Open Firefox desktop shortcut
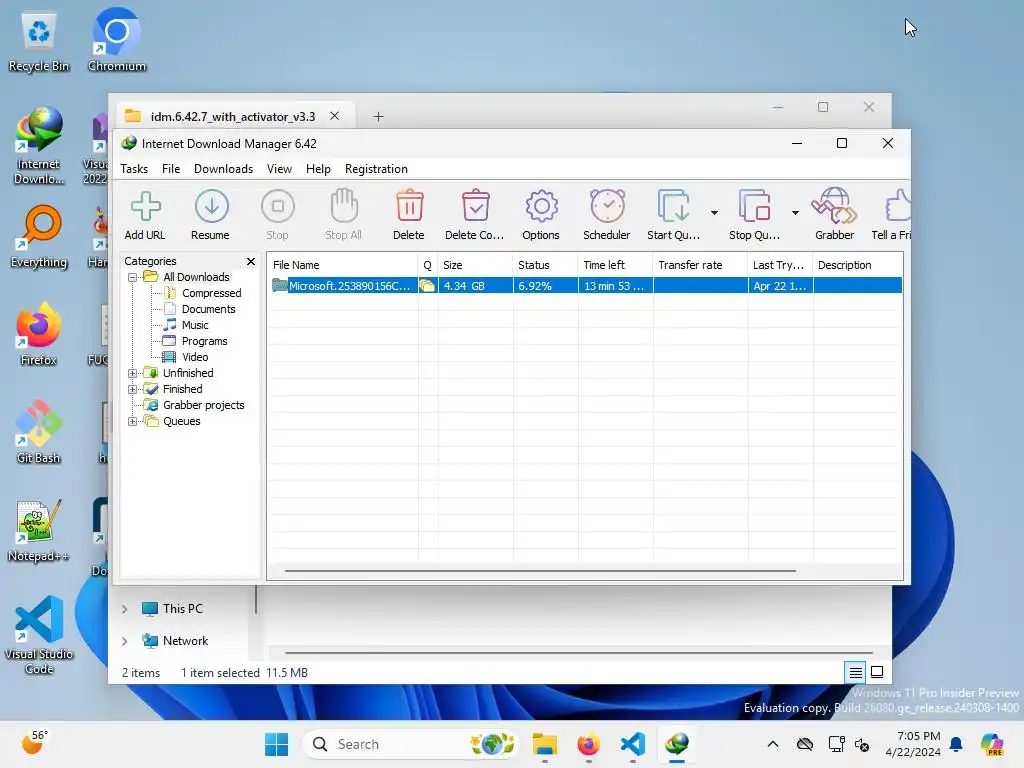 [39, 334]
